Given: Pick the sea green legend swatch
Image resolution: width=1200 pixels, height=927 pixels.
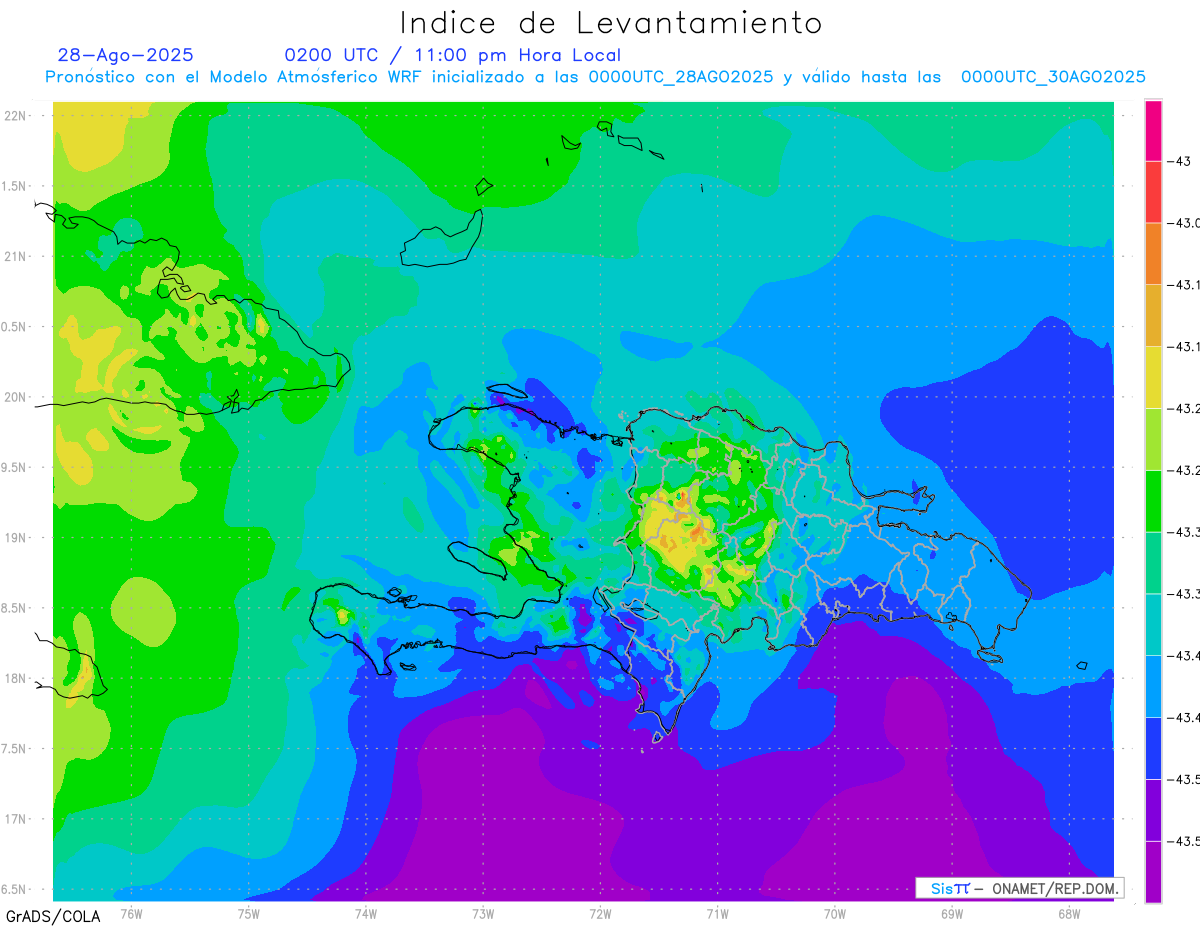Looking at the screenshot, I should click(1153, 563).
